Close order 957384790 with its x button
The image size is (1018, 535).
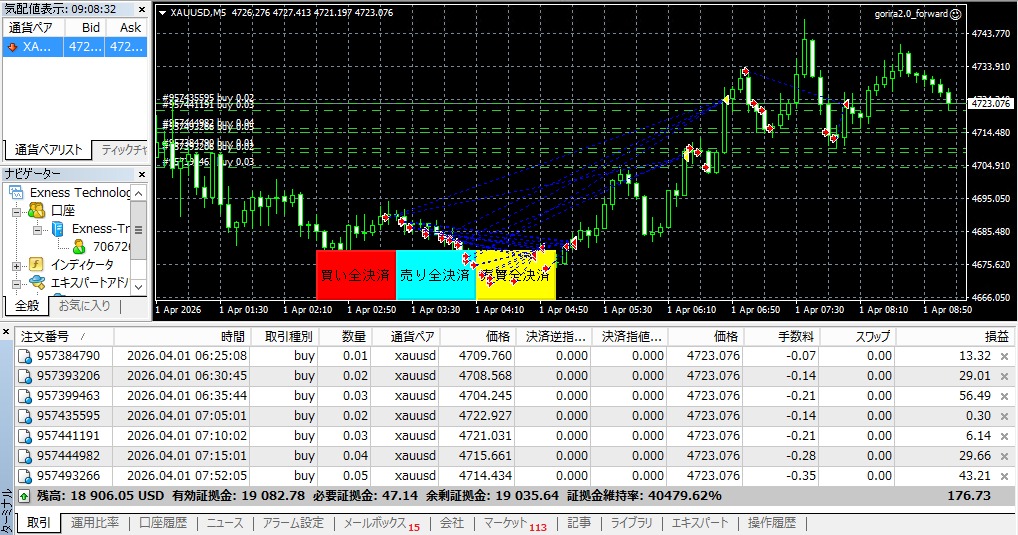[1004, 356]
